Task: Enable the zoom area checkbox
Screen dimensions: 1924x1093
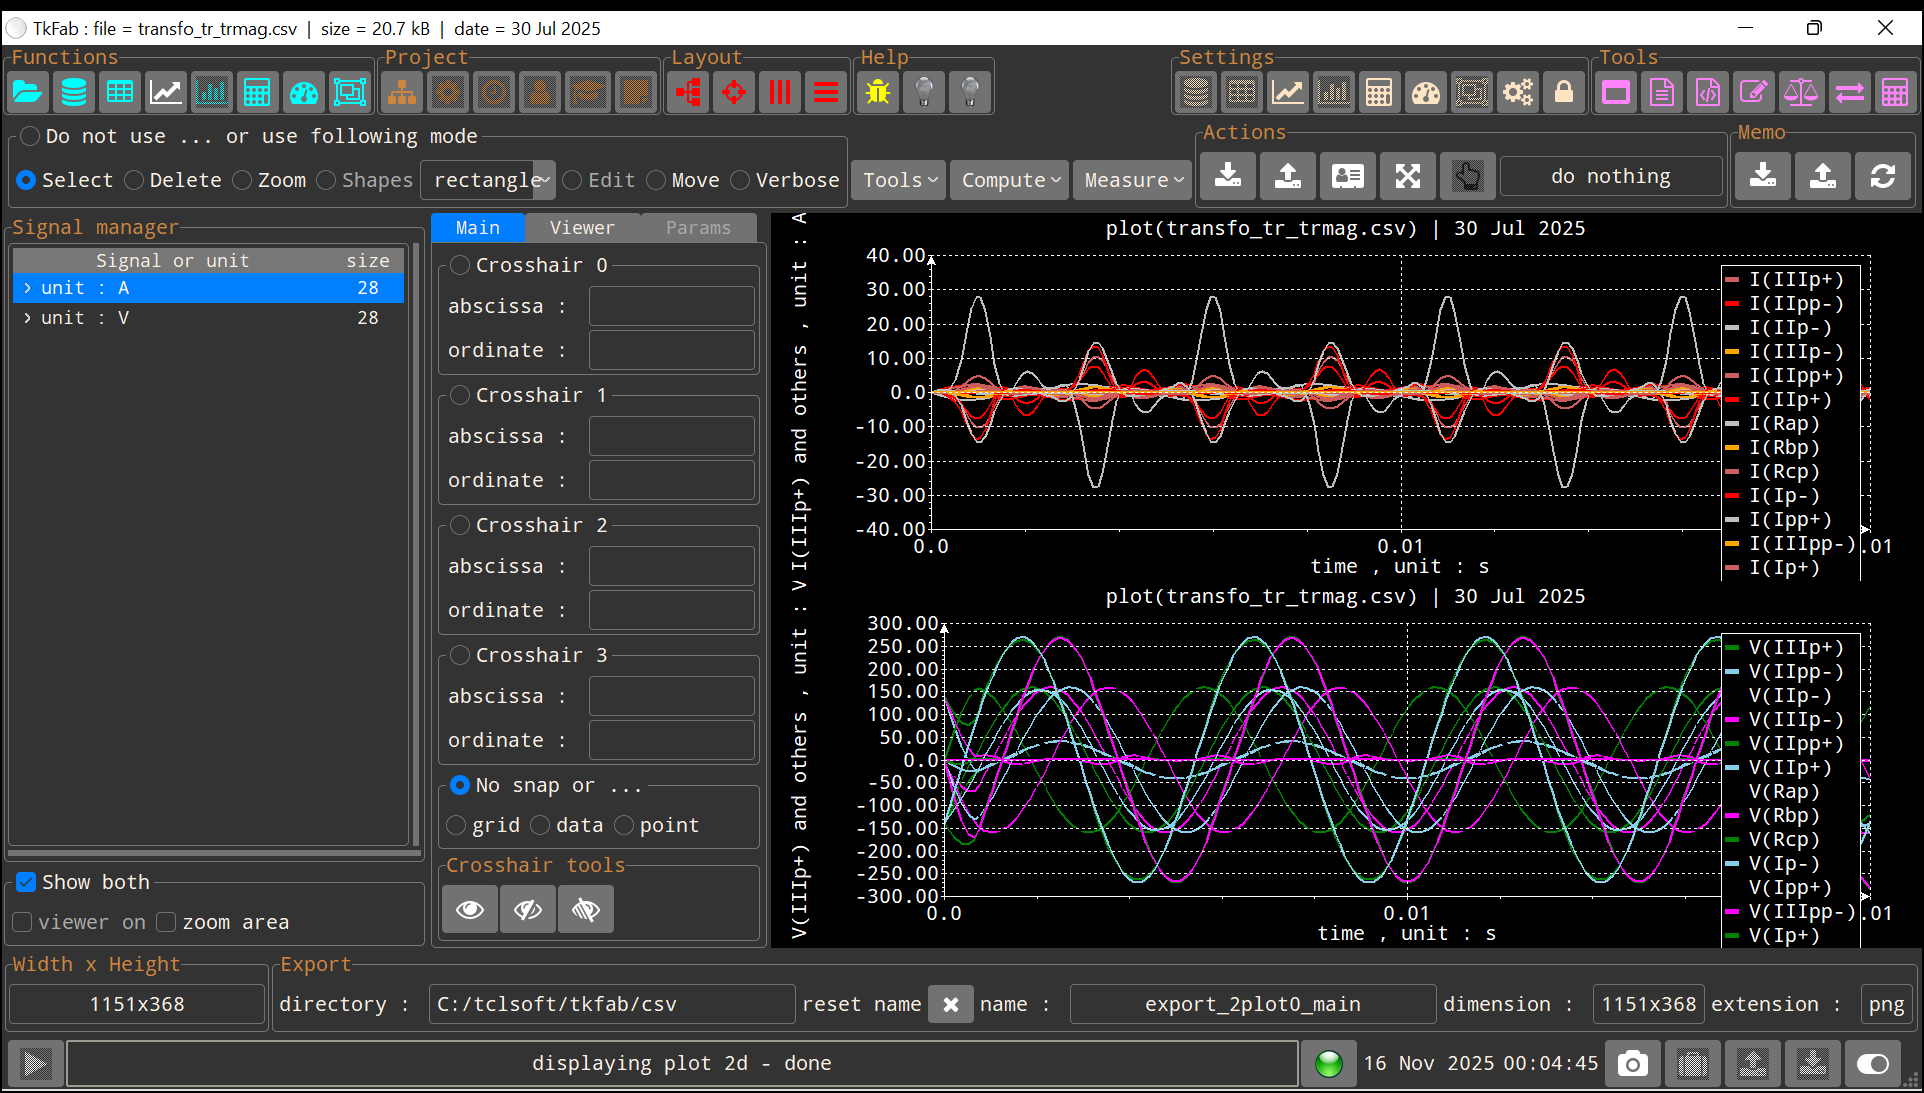Action: tap(167, 922)
